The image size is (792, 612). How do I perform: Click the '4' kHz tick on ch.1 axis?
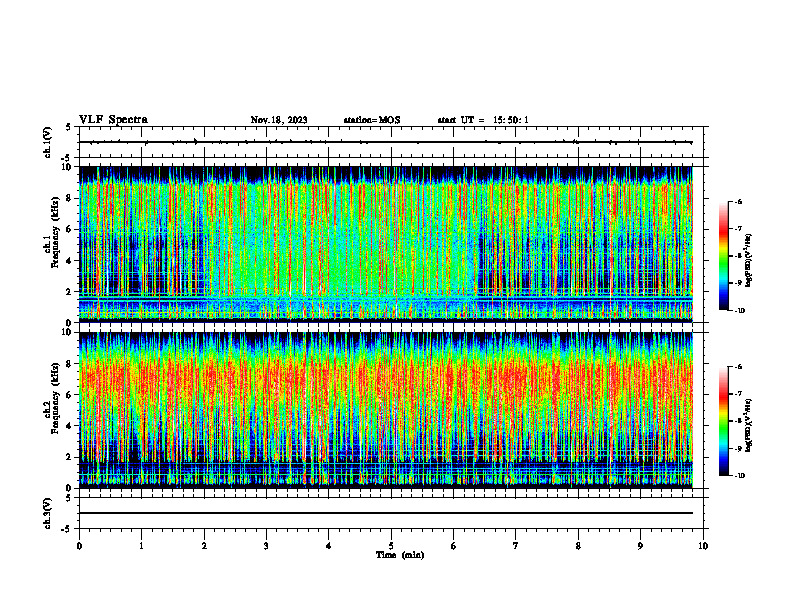pyautogui.click(x=69, y=261)
